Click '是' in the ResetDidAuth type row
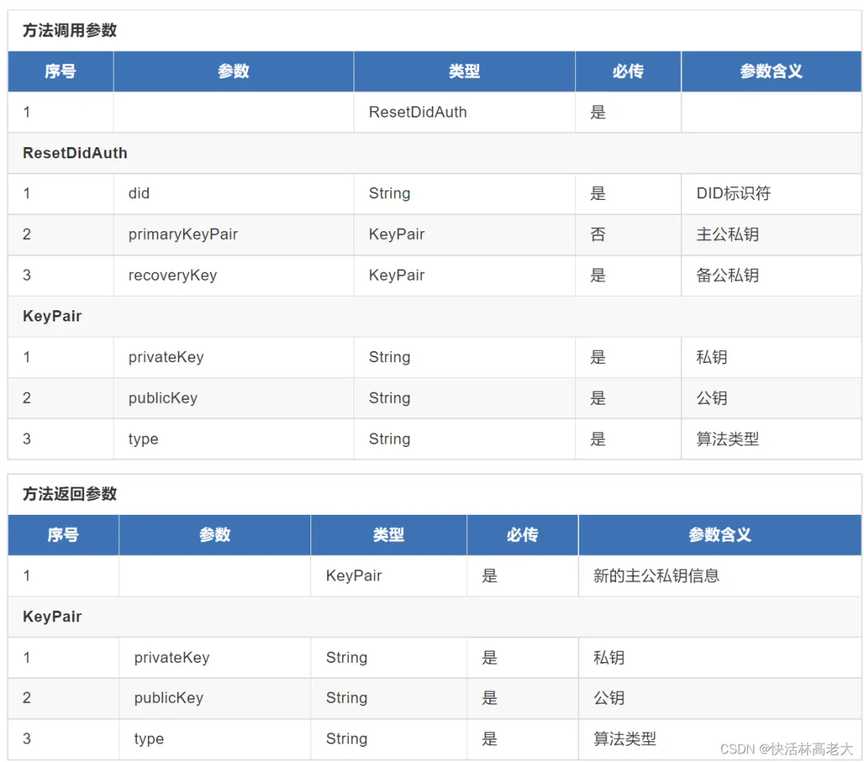864x762 pixels. [598, 112]
